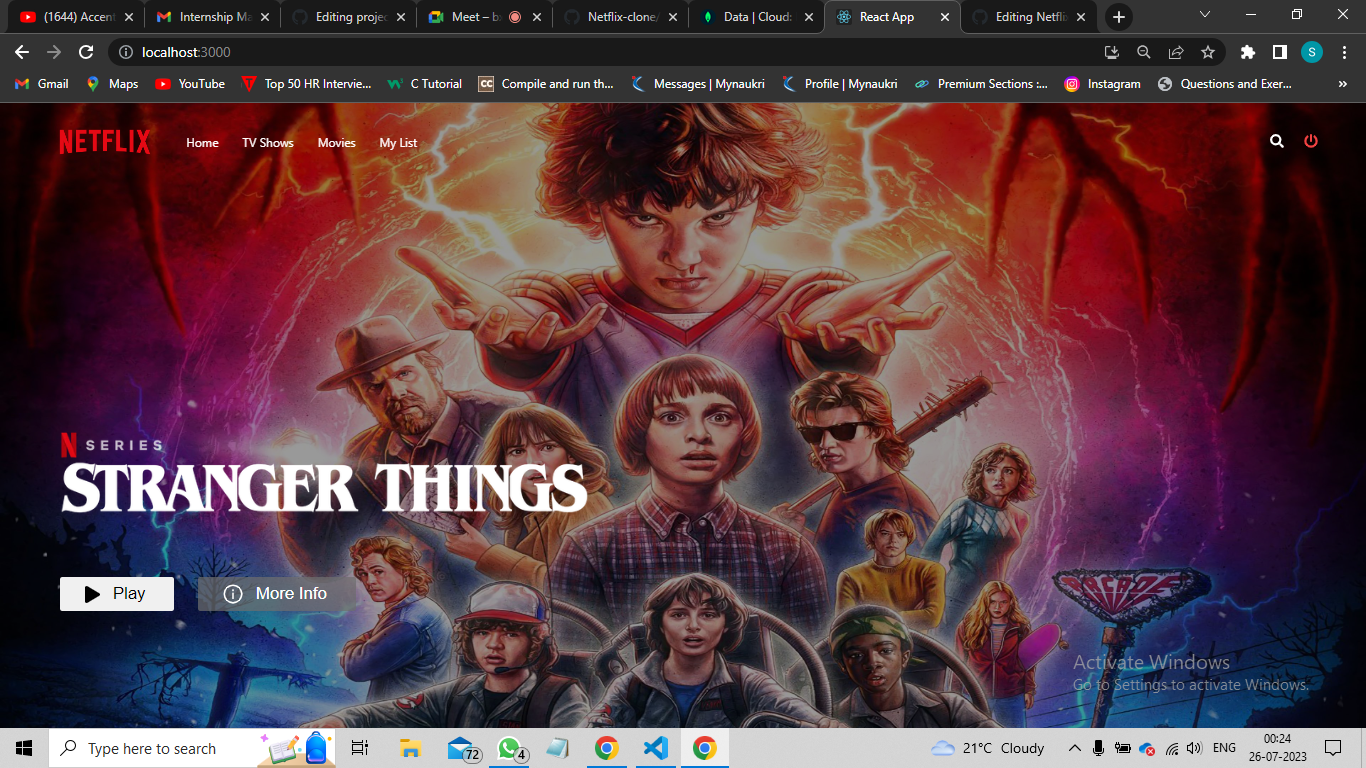Expand hidden bookmarks with the overflow chevron
The height and width of the screenshot is (768, 1366).
pyautogui.click(x=1342, y=84)
